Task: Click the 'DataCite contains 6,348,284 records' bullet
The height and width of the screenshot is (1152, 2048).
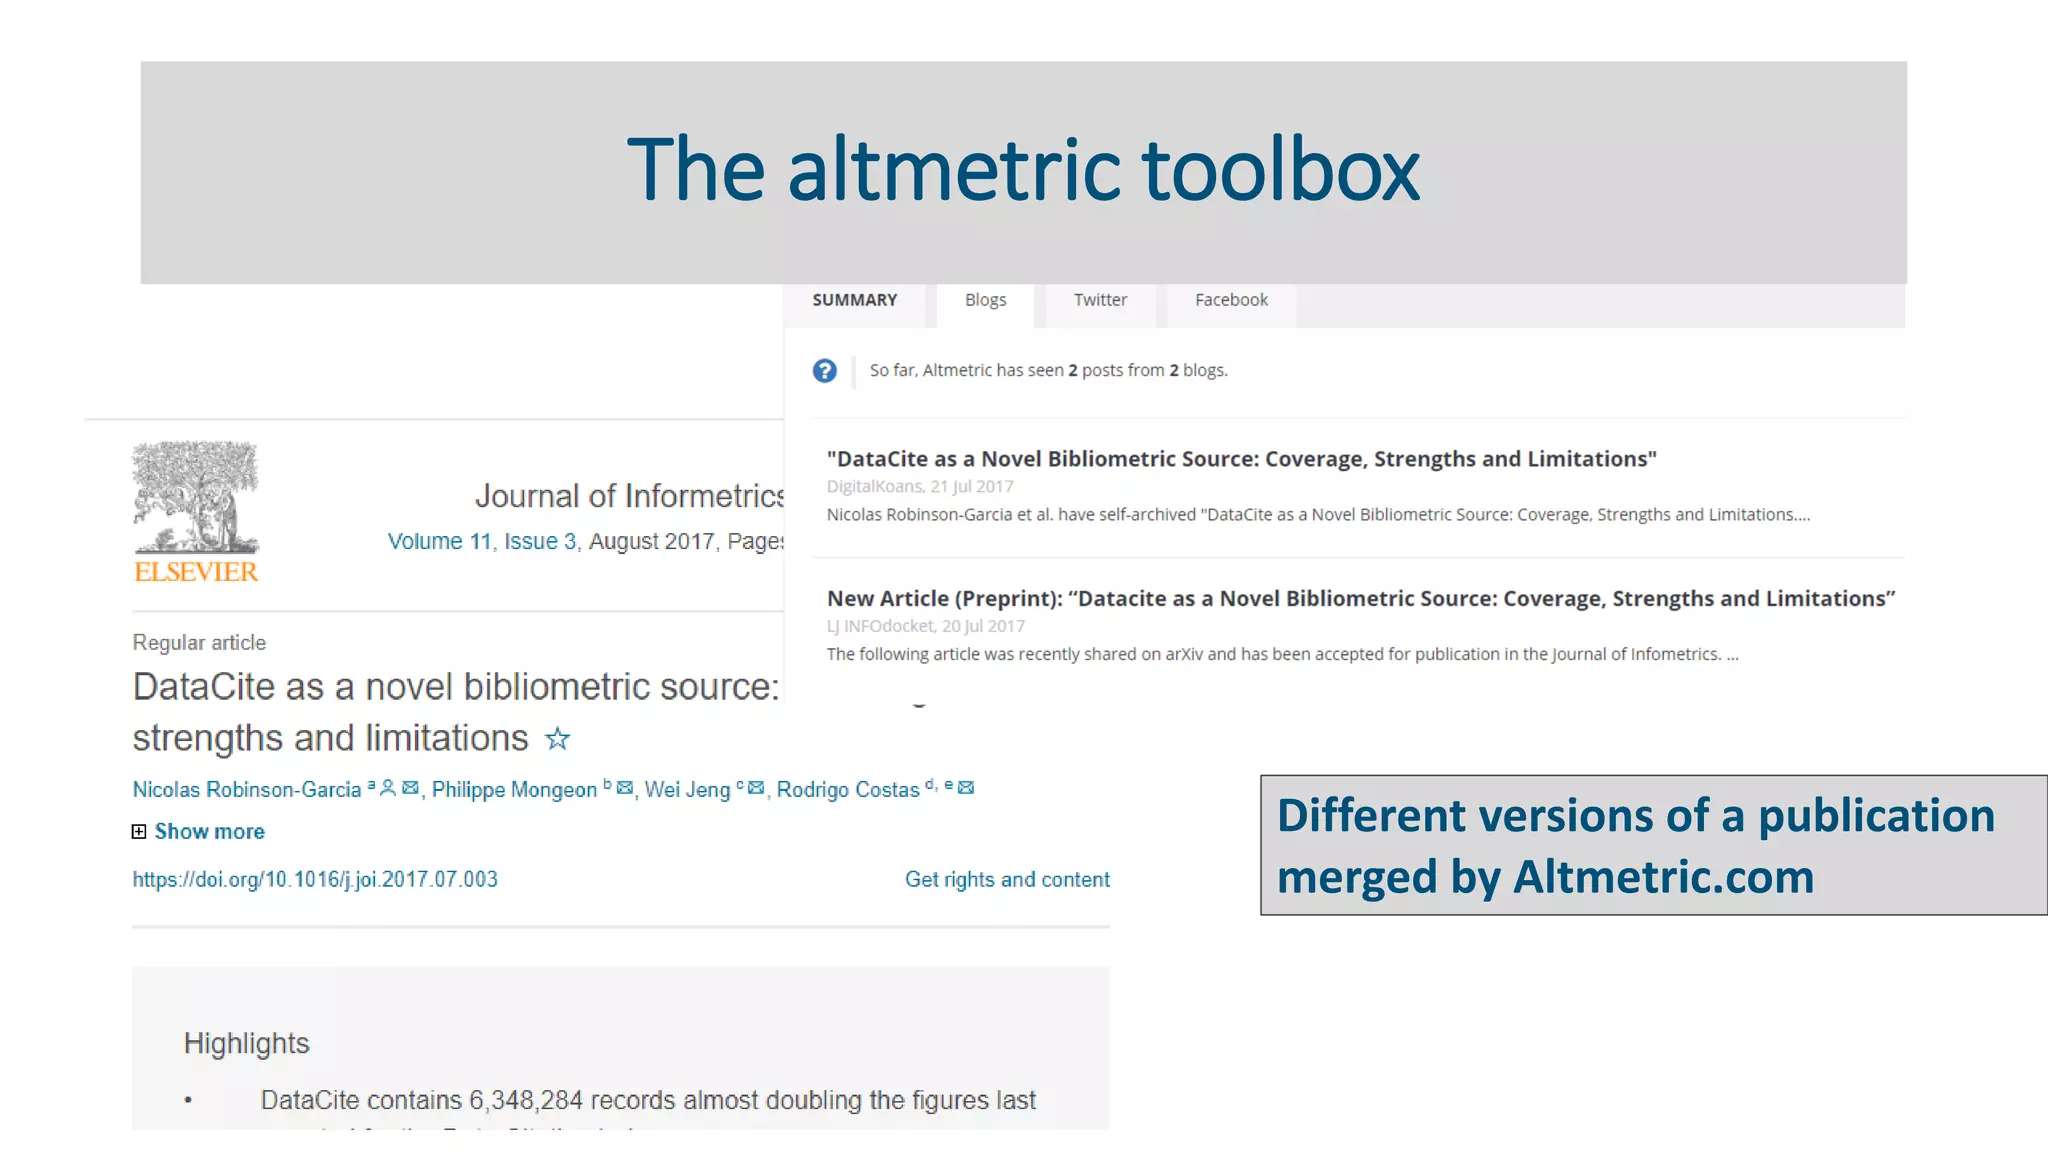Action: 648,1100
